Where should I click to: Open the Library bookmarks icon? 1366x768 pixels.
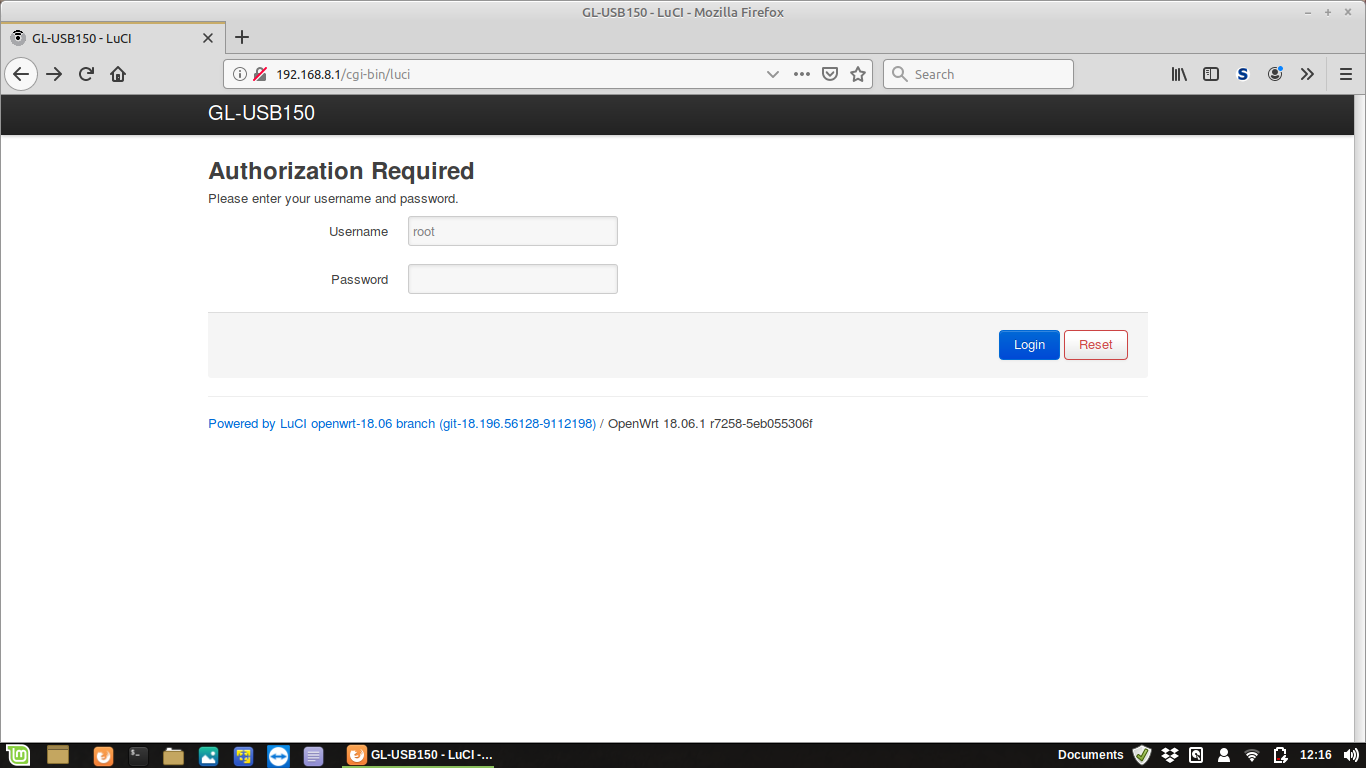pyautogui.click(x=1179, y=74)
